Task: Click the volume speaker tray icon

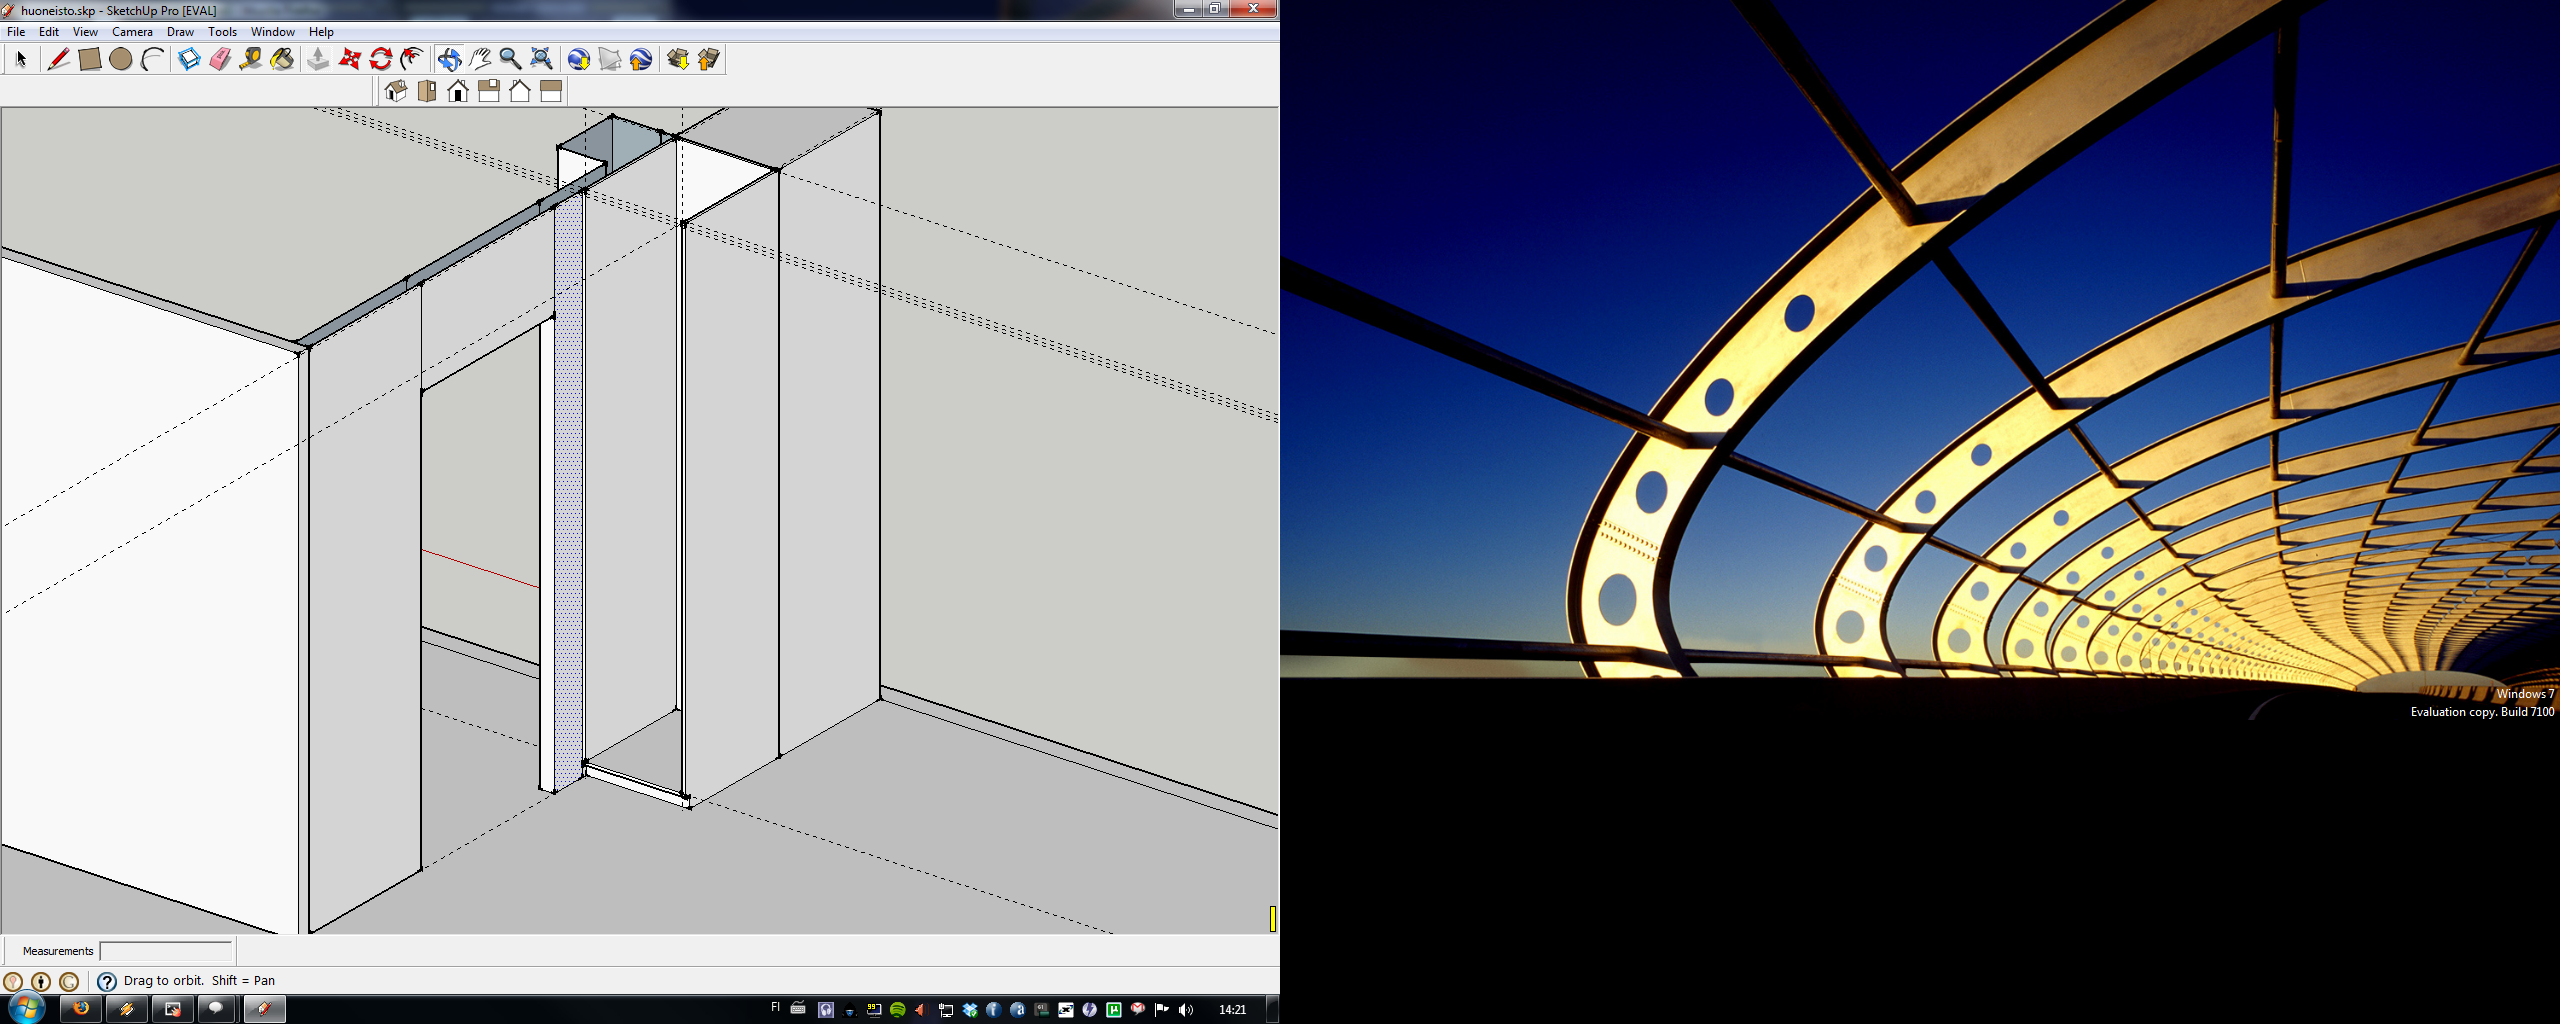Action: tap(1186, 1010)
